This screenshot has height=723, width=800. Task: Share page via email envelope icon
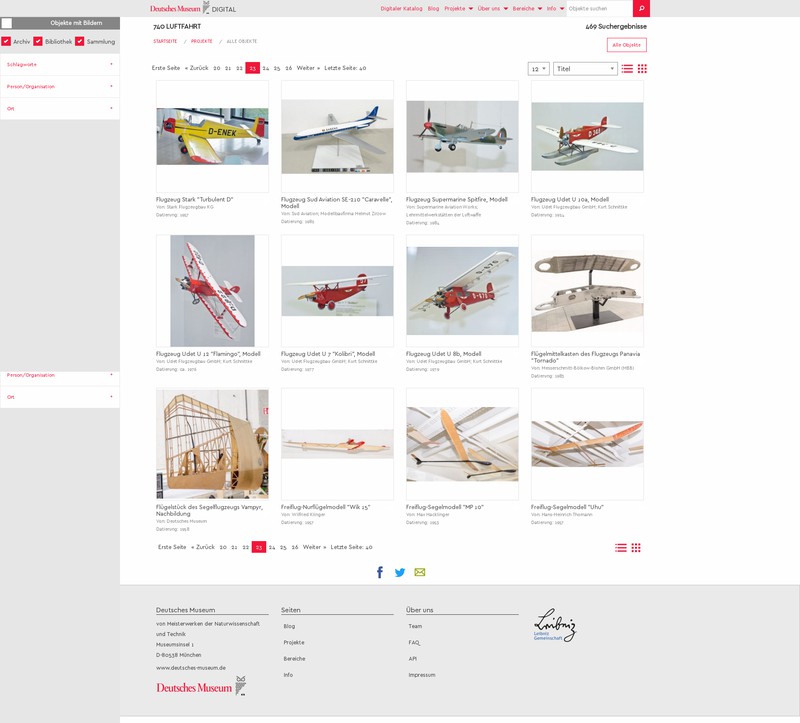pos(420,572)
